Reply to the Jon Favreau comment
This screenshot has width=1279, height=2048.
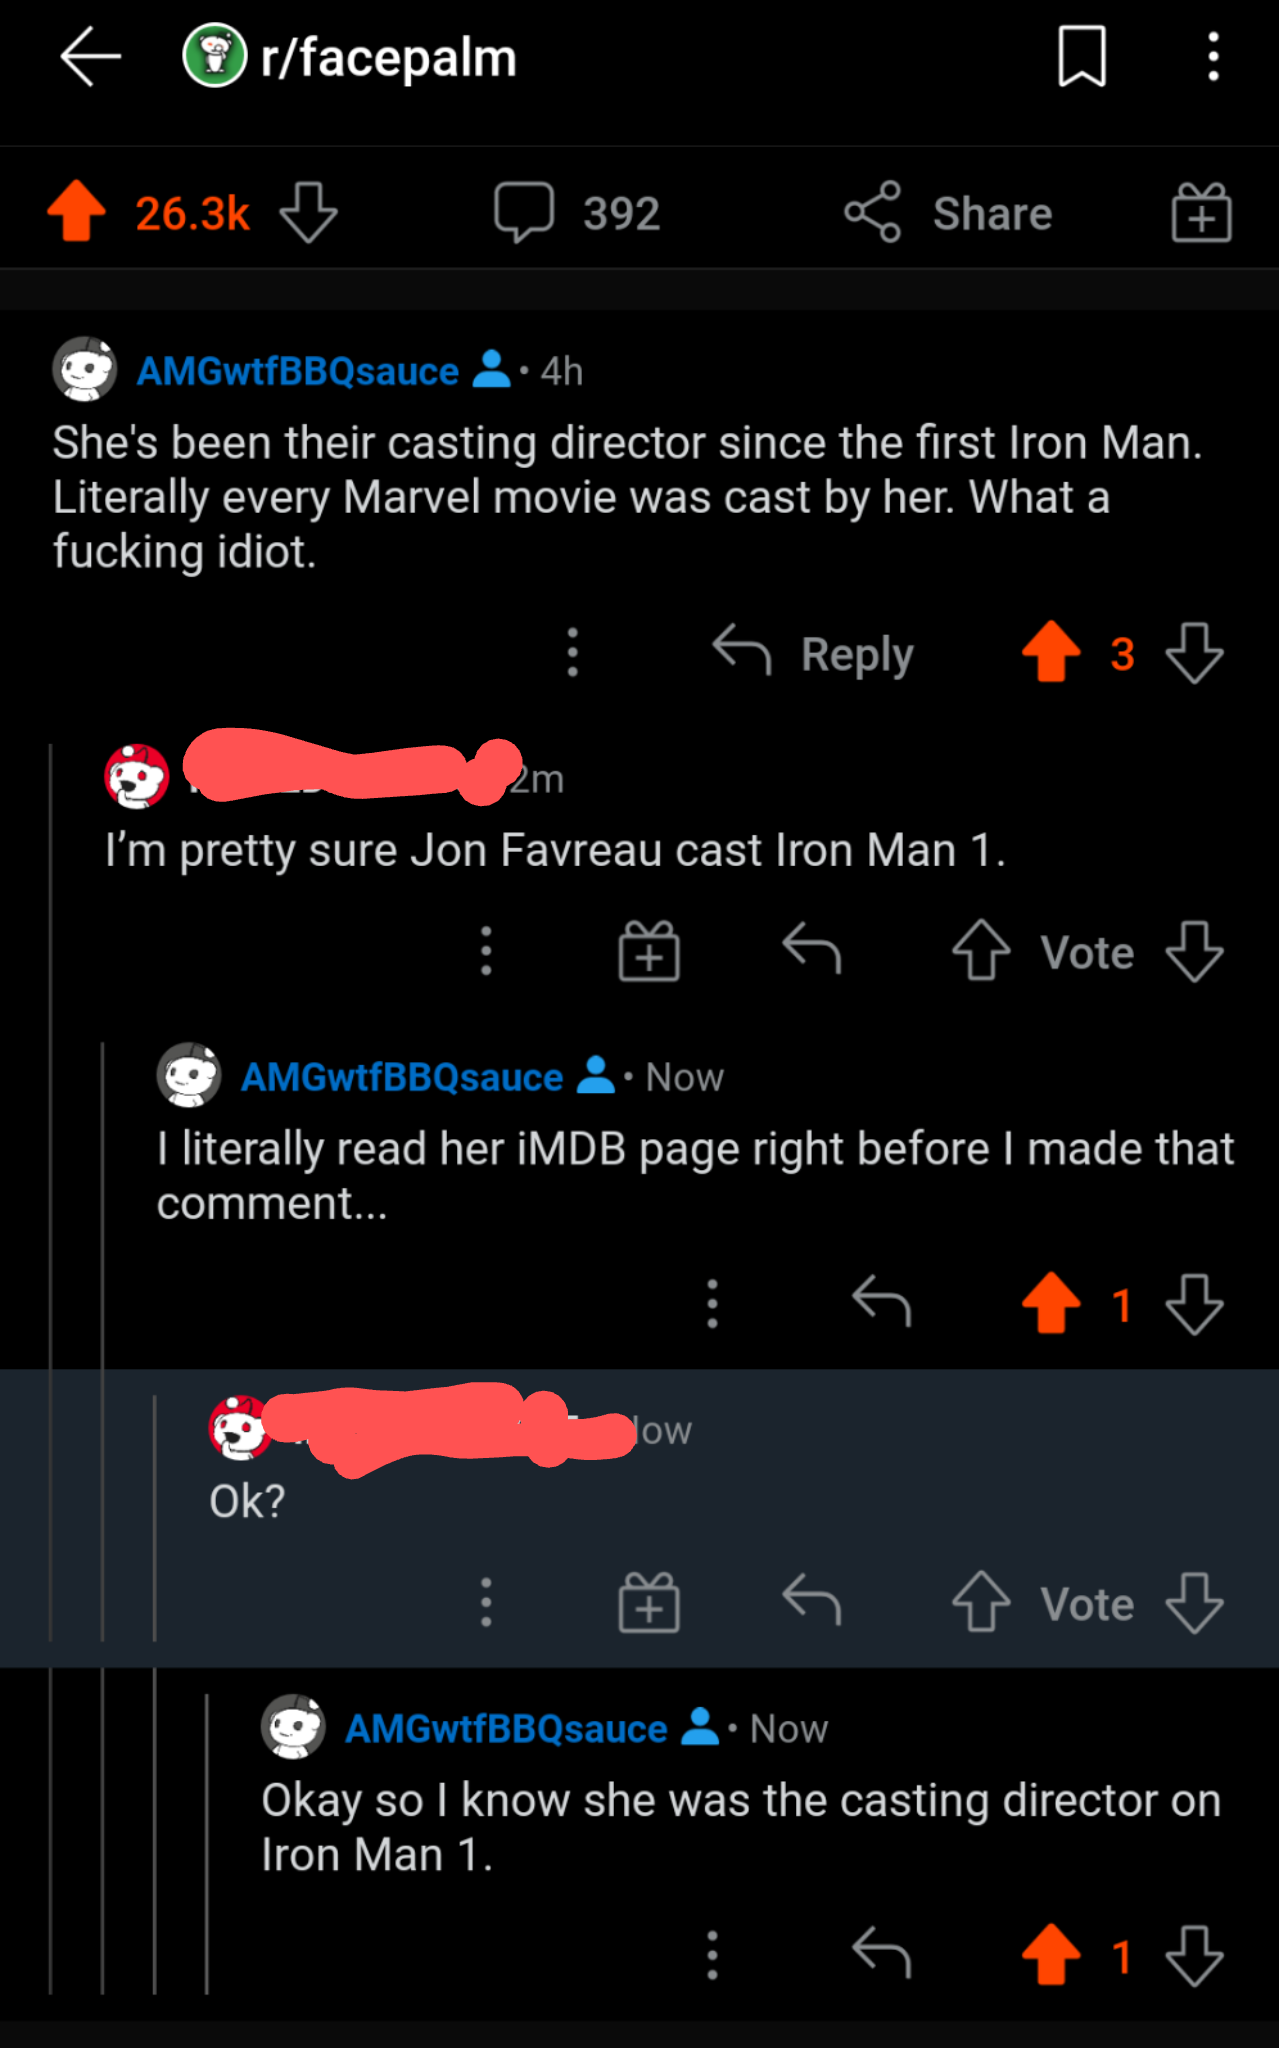pyautogui.click(x=812, y=950)
